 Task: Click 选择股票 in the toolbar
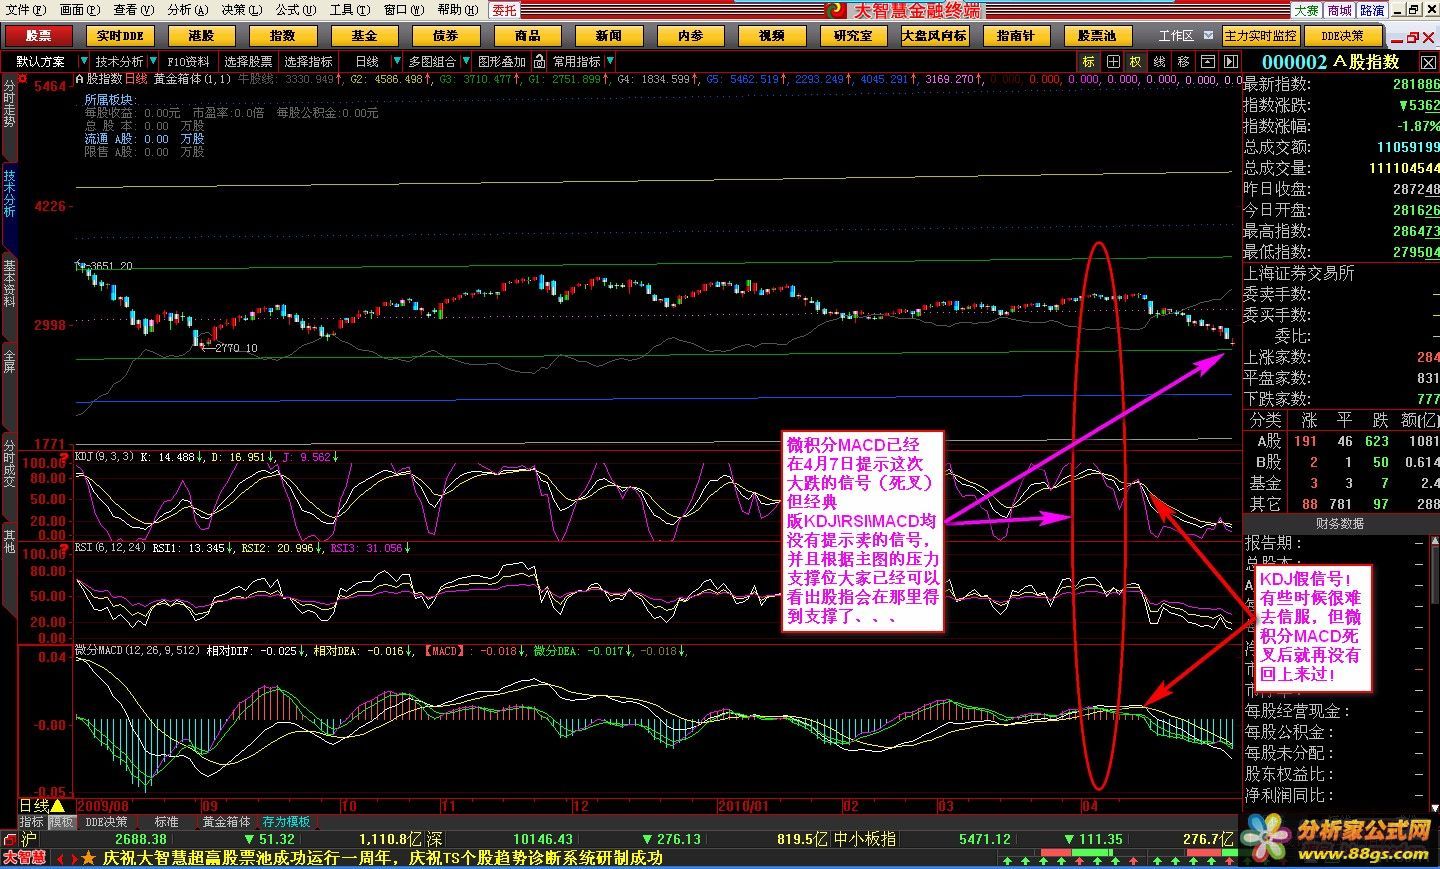[248, 61]
